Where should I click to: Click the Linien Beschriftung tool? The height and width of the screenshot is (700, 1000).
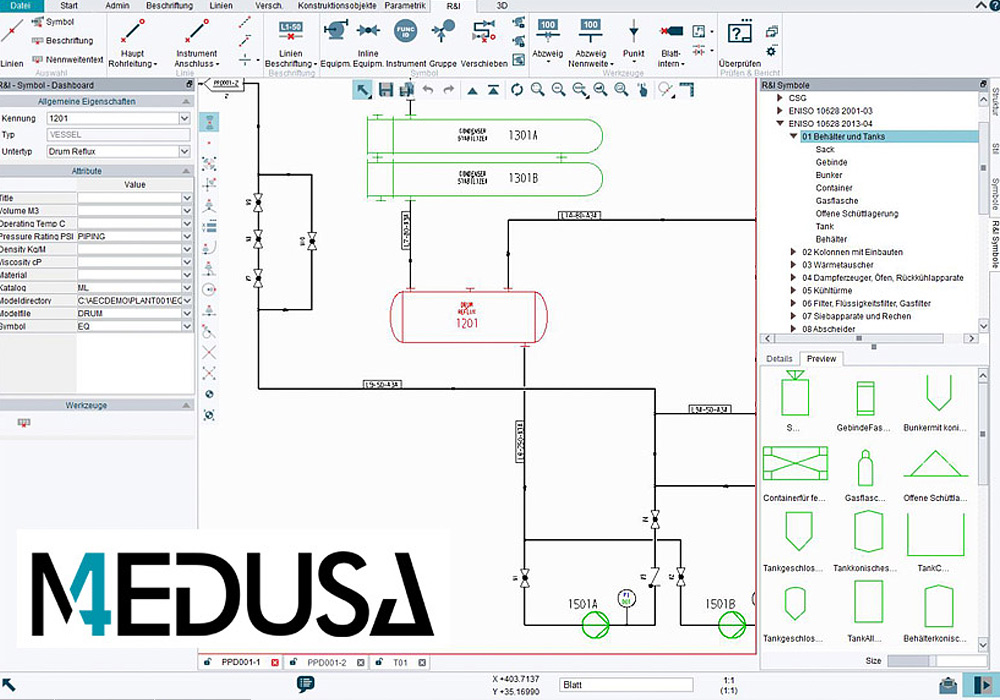pos(291,42)
